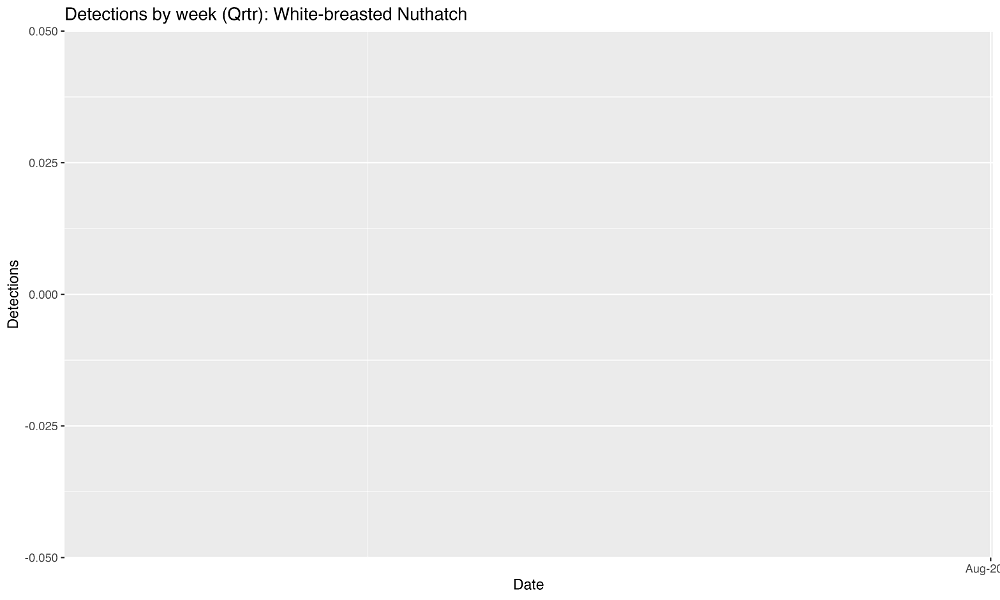This screenshot has height=600, width=1000.
Task: Click the horizontal gridline at -0.025
Action: [528, 426]
